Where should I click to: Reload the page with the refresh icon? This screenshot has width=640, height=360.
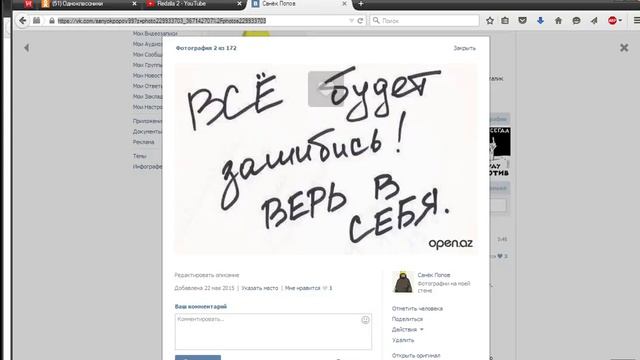coord(360,20)
